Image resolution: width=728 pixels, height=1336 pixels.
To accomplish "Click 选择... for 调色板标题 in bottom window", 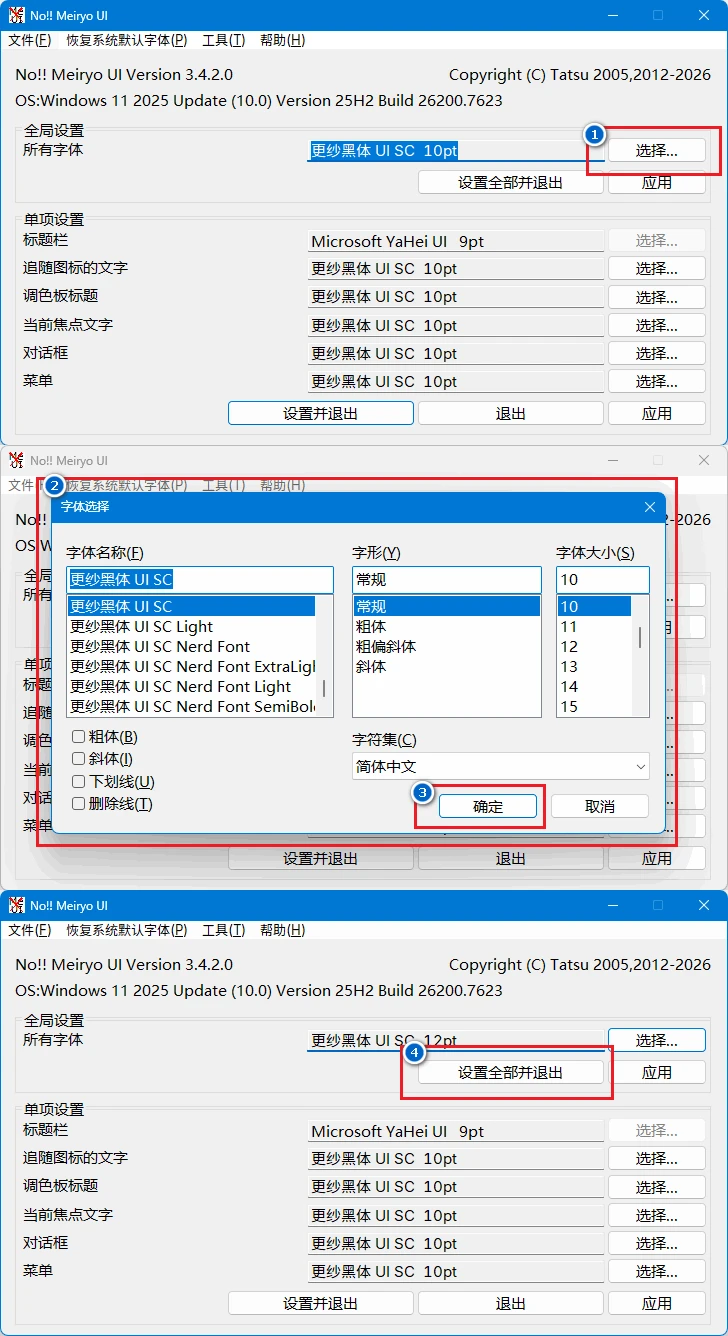I will 657,1187.
